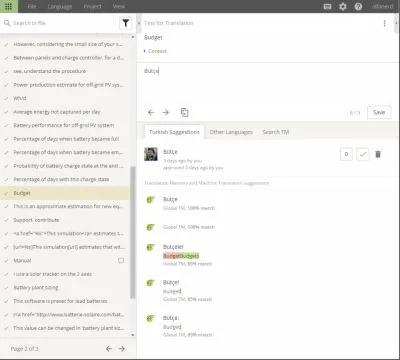Image resolution: width=400 pixels, height=360 pixels.
Task: Click the comment icon on Manual row
Action: [121, 260]
